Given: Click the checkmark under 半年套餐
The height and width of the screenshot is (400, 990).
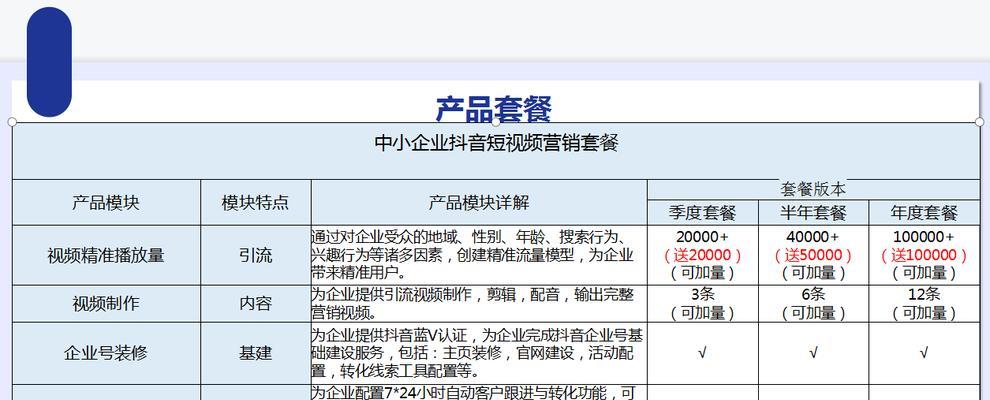Looking at the screenshot, I should [813, 353].
